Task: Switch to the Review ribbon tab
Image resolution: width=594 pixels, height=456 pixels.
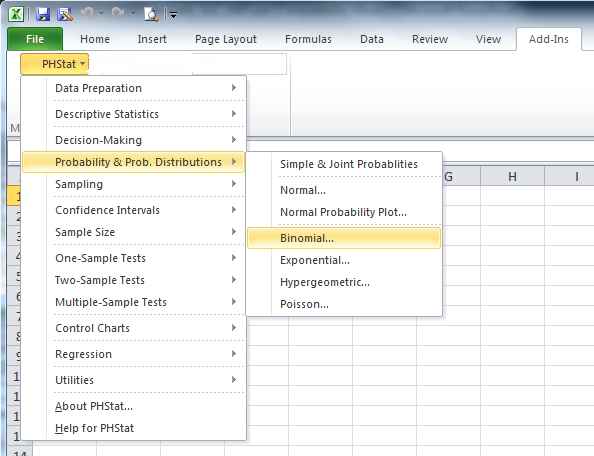Action: [430, 39]
